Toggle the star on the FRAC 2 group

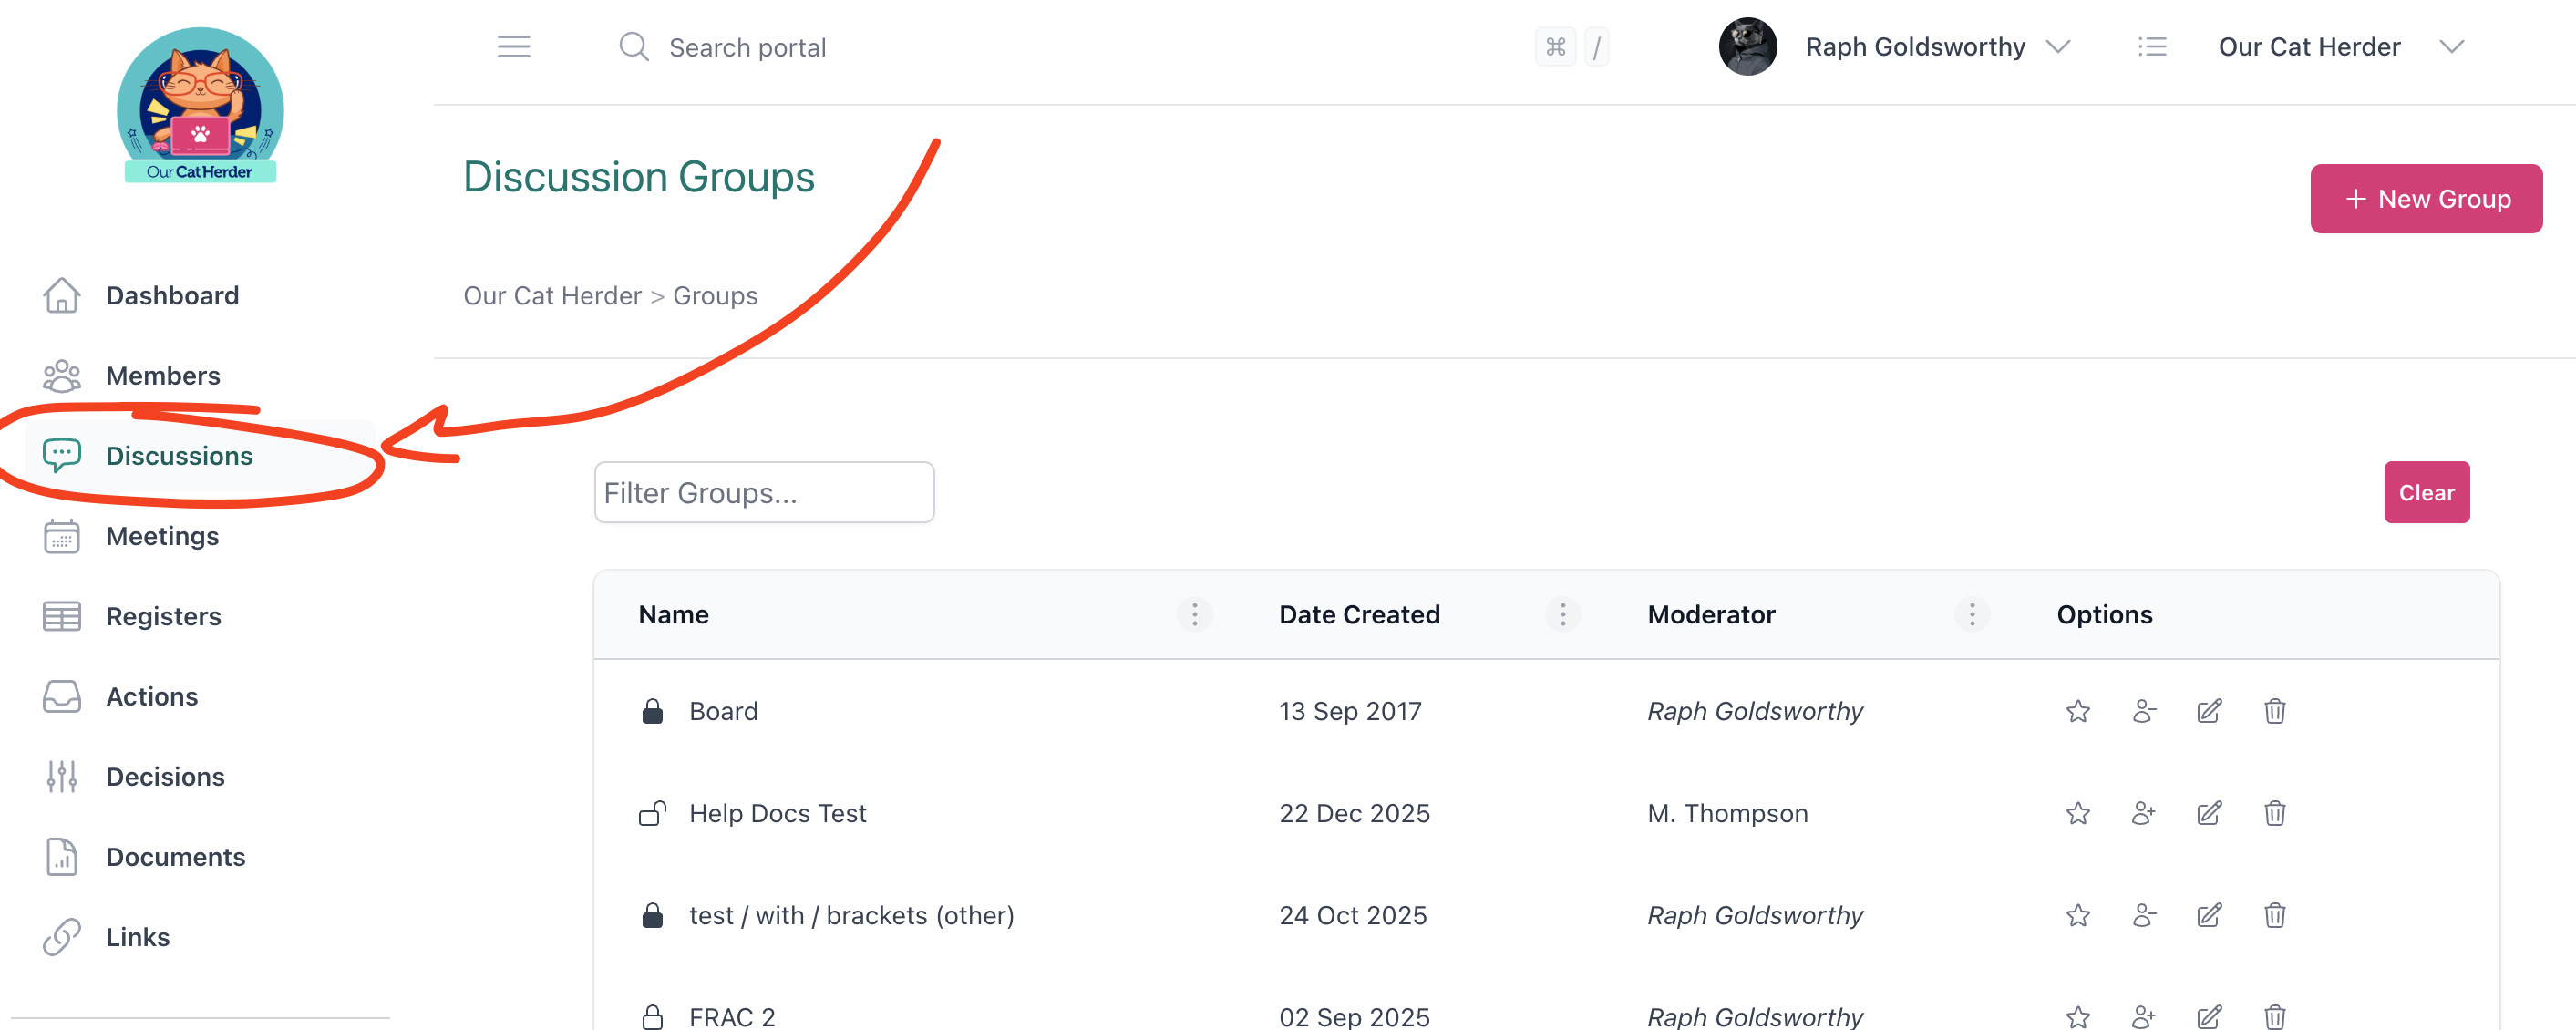pos(2077,1015)
